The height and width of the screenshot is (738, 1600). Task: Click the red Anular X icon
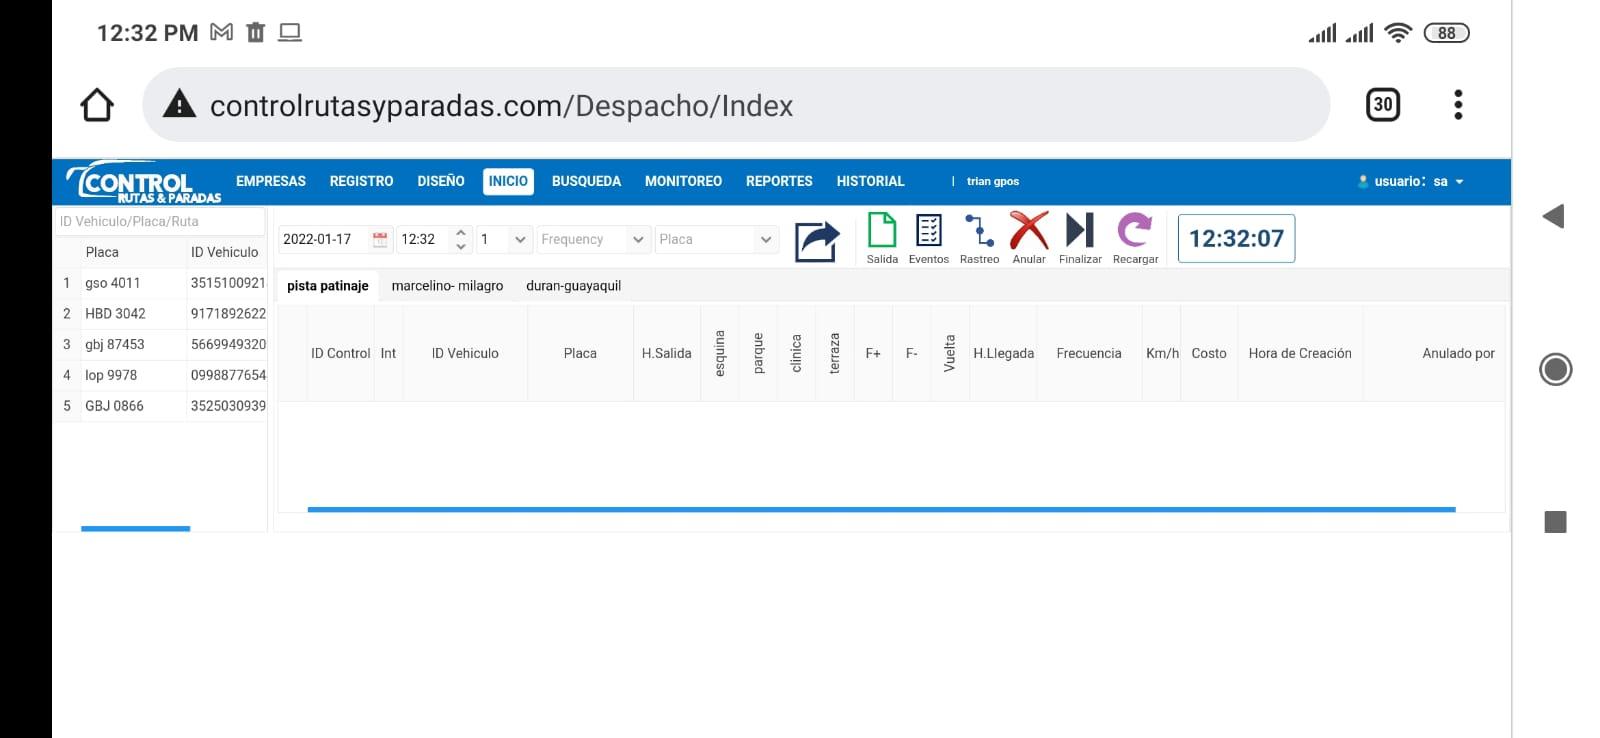[1029, 230]
